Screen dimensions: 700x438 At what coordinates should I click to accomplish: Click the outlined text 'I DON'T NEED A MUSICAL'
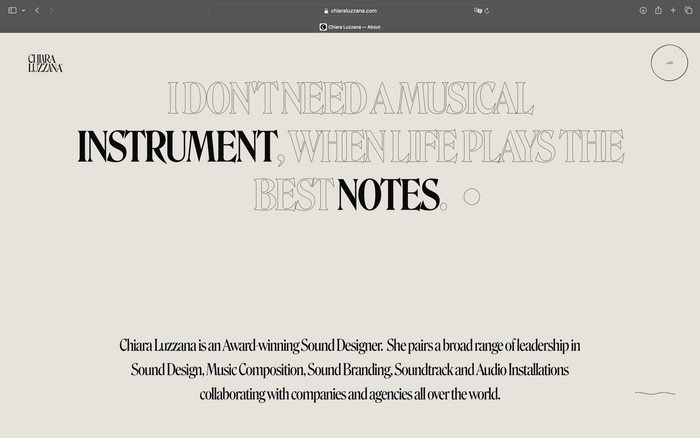tap(351, 98)
